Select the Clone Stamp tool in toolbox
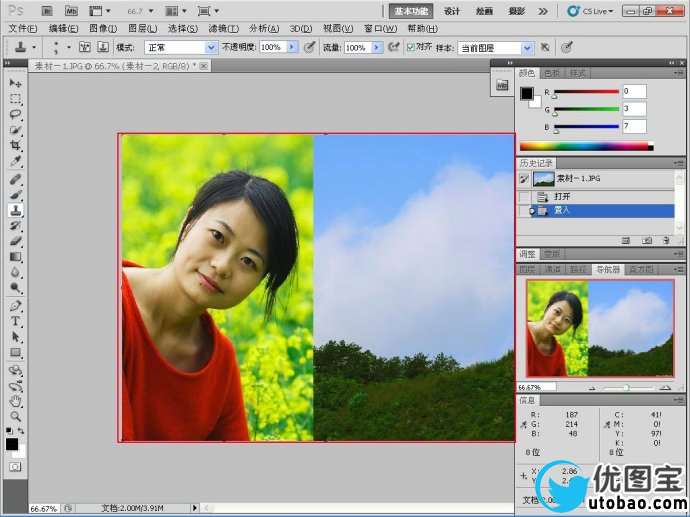This screenshot has height=517, width=690. point(15,210)
